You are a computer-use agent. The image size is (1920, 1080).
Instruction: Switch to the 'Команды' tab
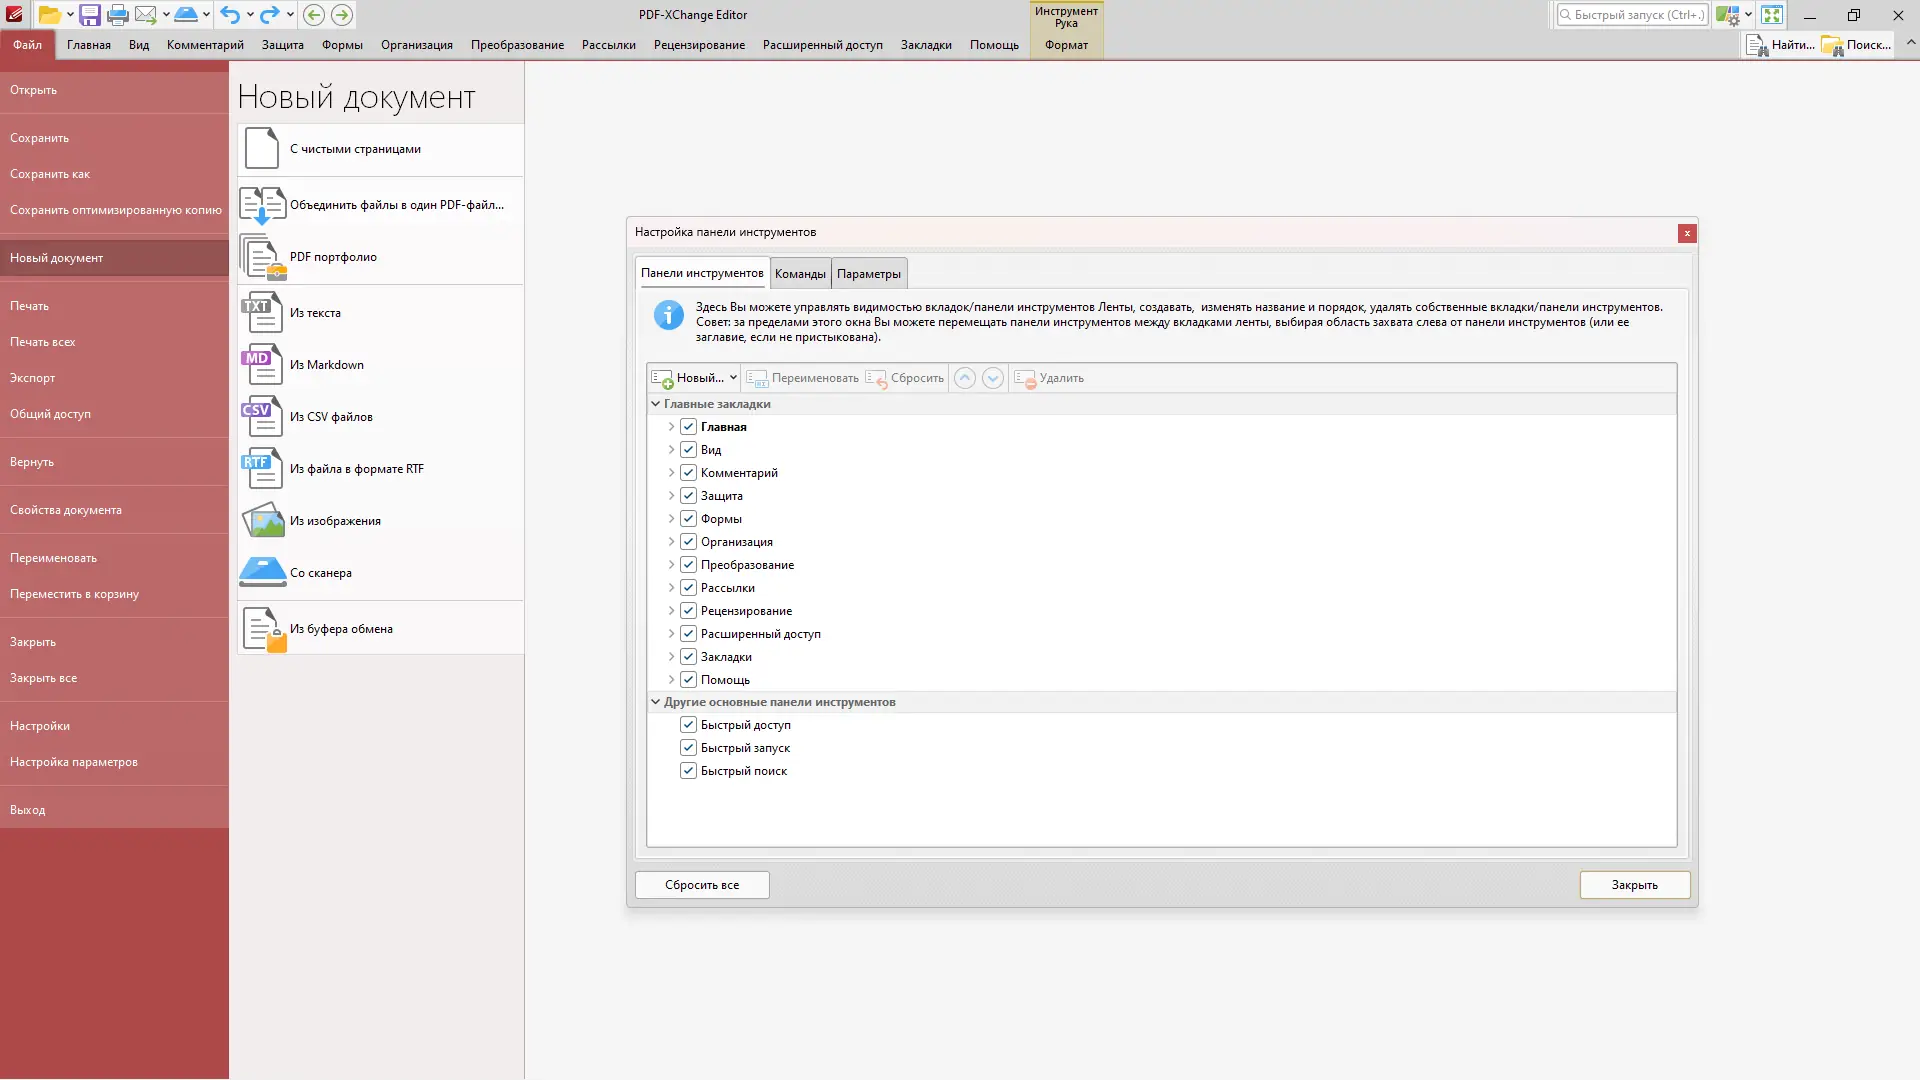tap(800, 274)
